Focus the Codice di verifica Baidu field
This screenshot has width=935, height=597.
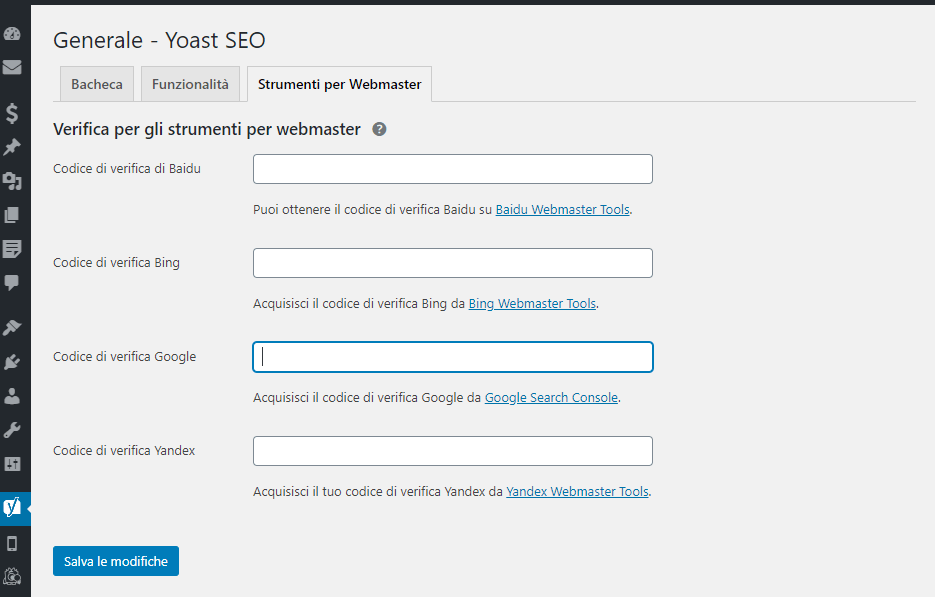click(452, 169)
